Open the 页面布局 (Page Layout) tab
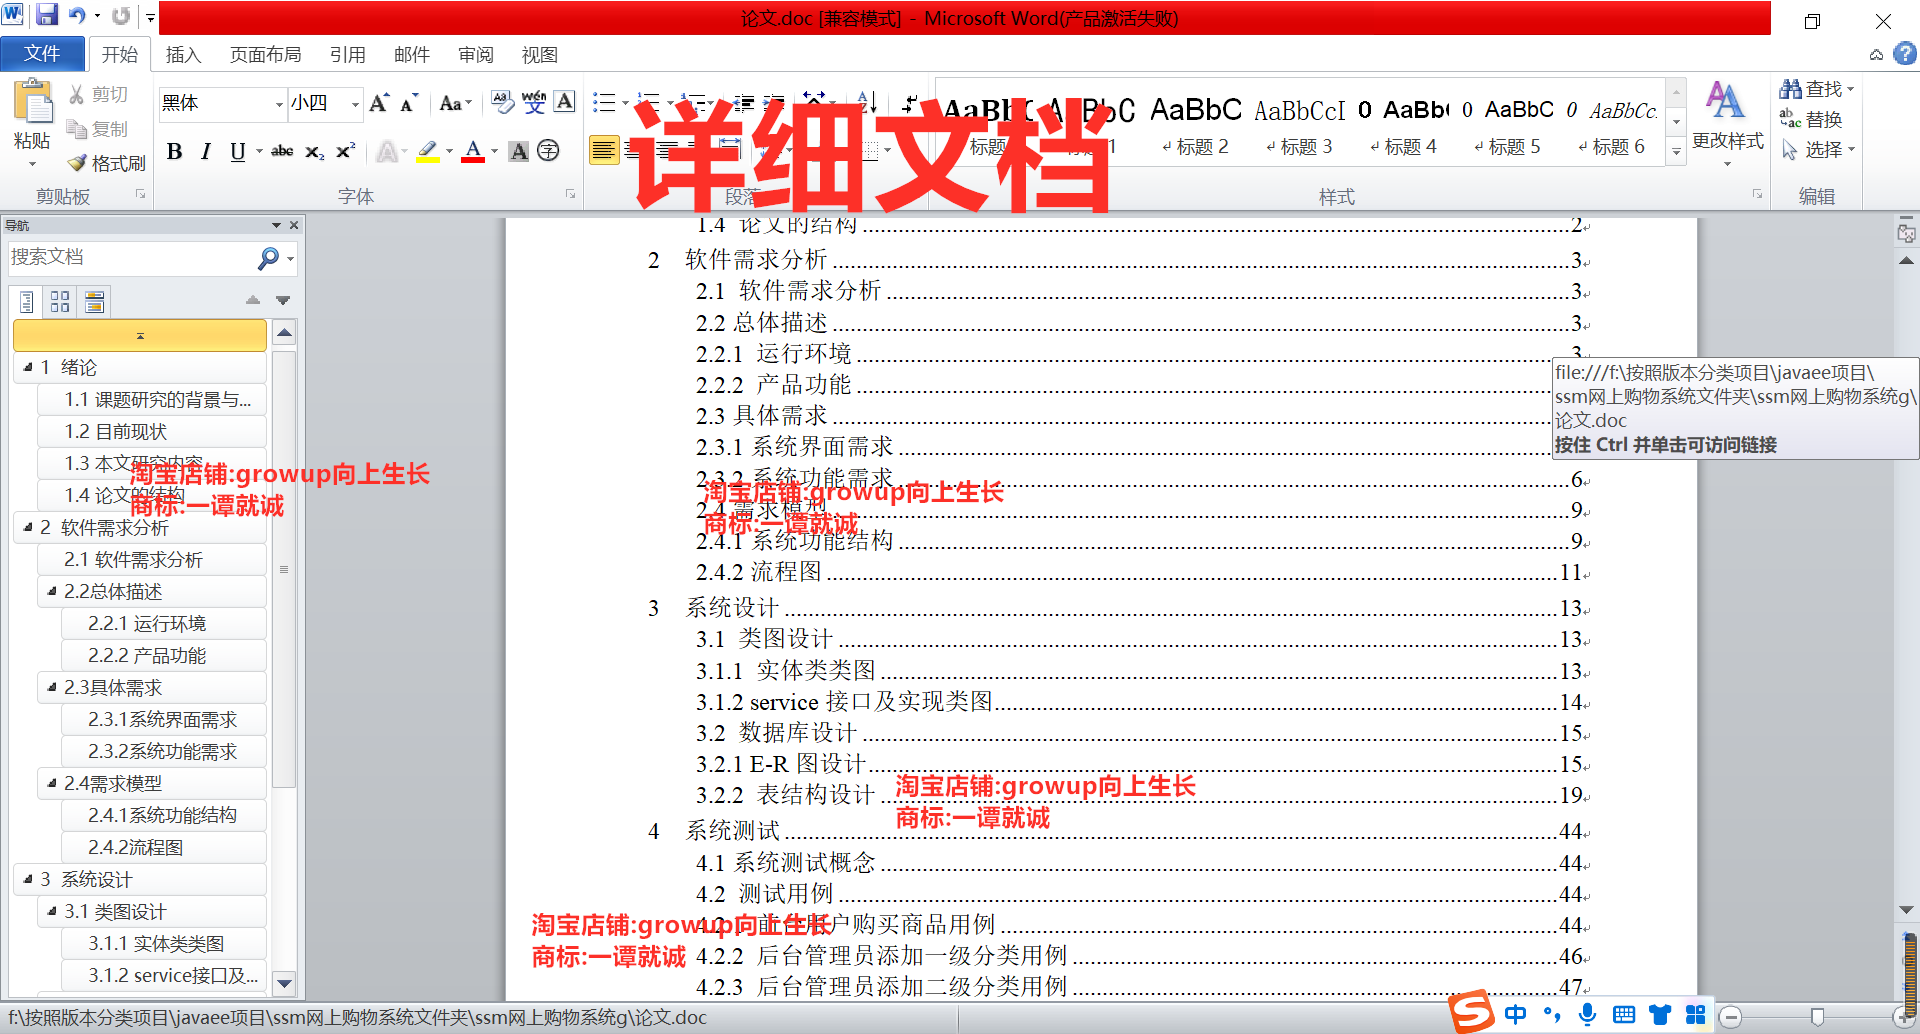Image resolution: width=1920 pixels, height=1034 pixels. click(x=265, y=54)
